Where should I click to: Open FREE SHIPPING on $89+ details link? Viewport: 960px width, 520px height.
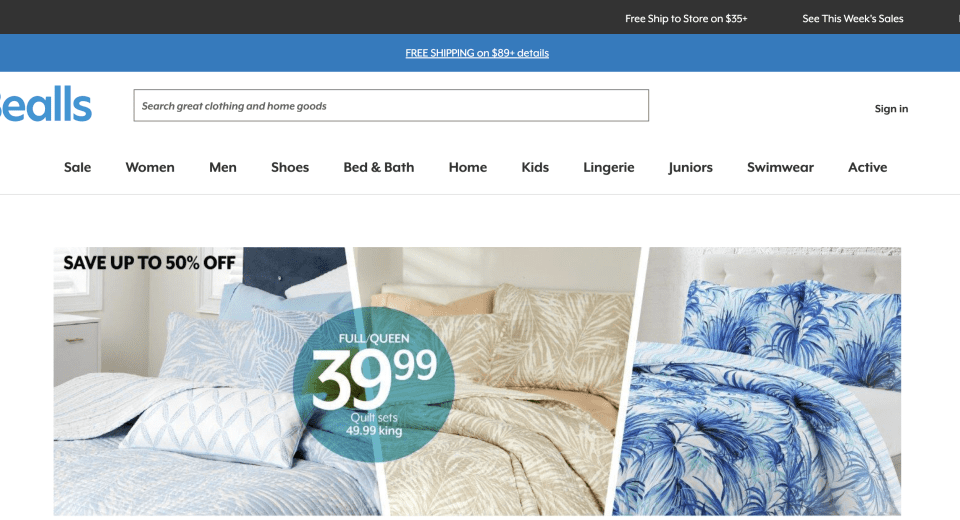coord(477,53)
